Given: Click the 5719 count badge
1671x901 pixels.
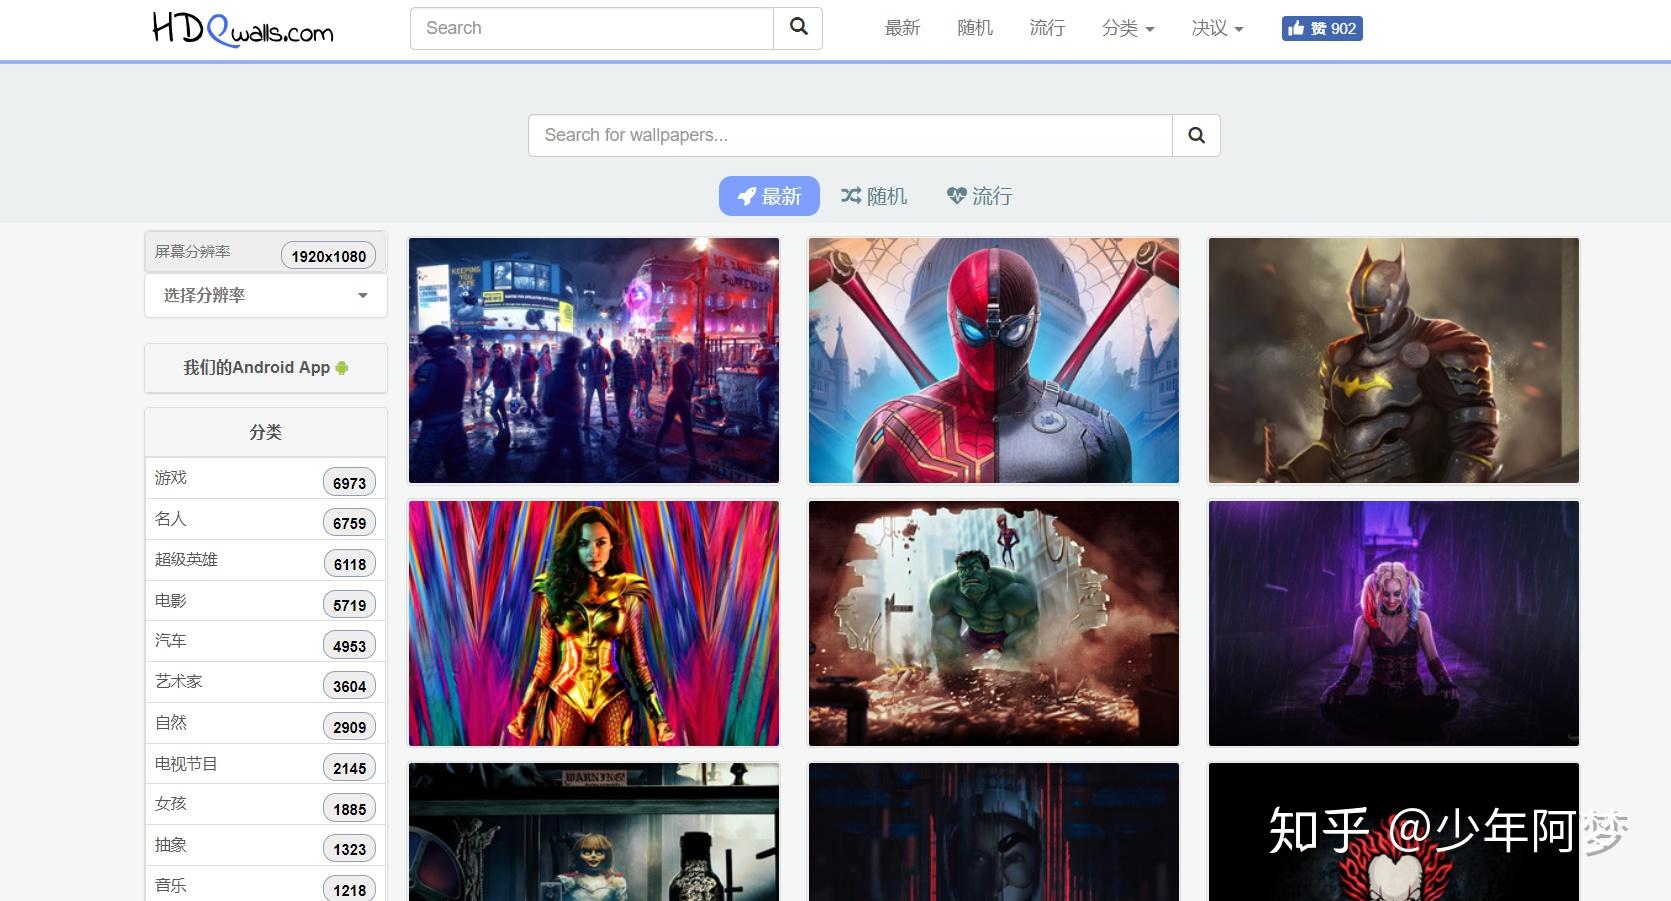Looking at the screenshot, I should click(x=349, y=605).
